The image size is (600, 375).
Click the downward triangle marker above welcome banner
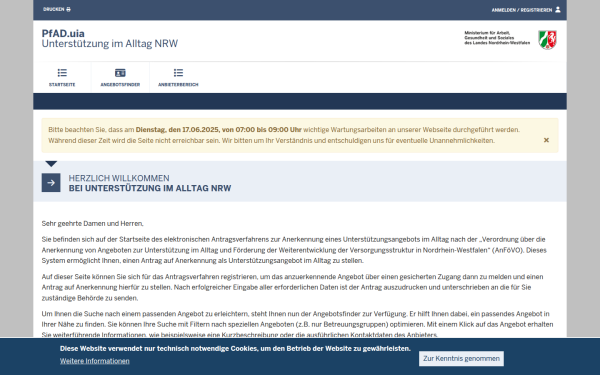51,164
